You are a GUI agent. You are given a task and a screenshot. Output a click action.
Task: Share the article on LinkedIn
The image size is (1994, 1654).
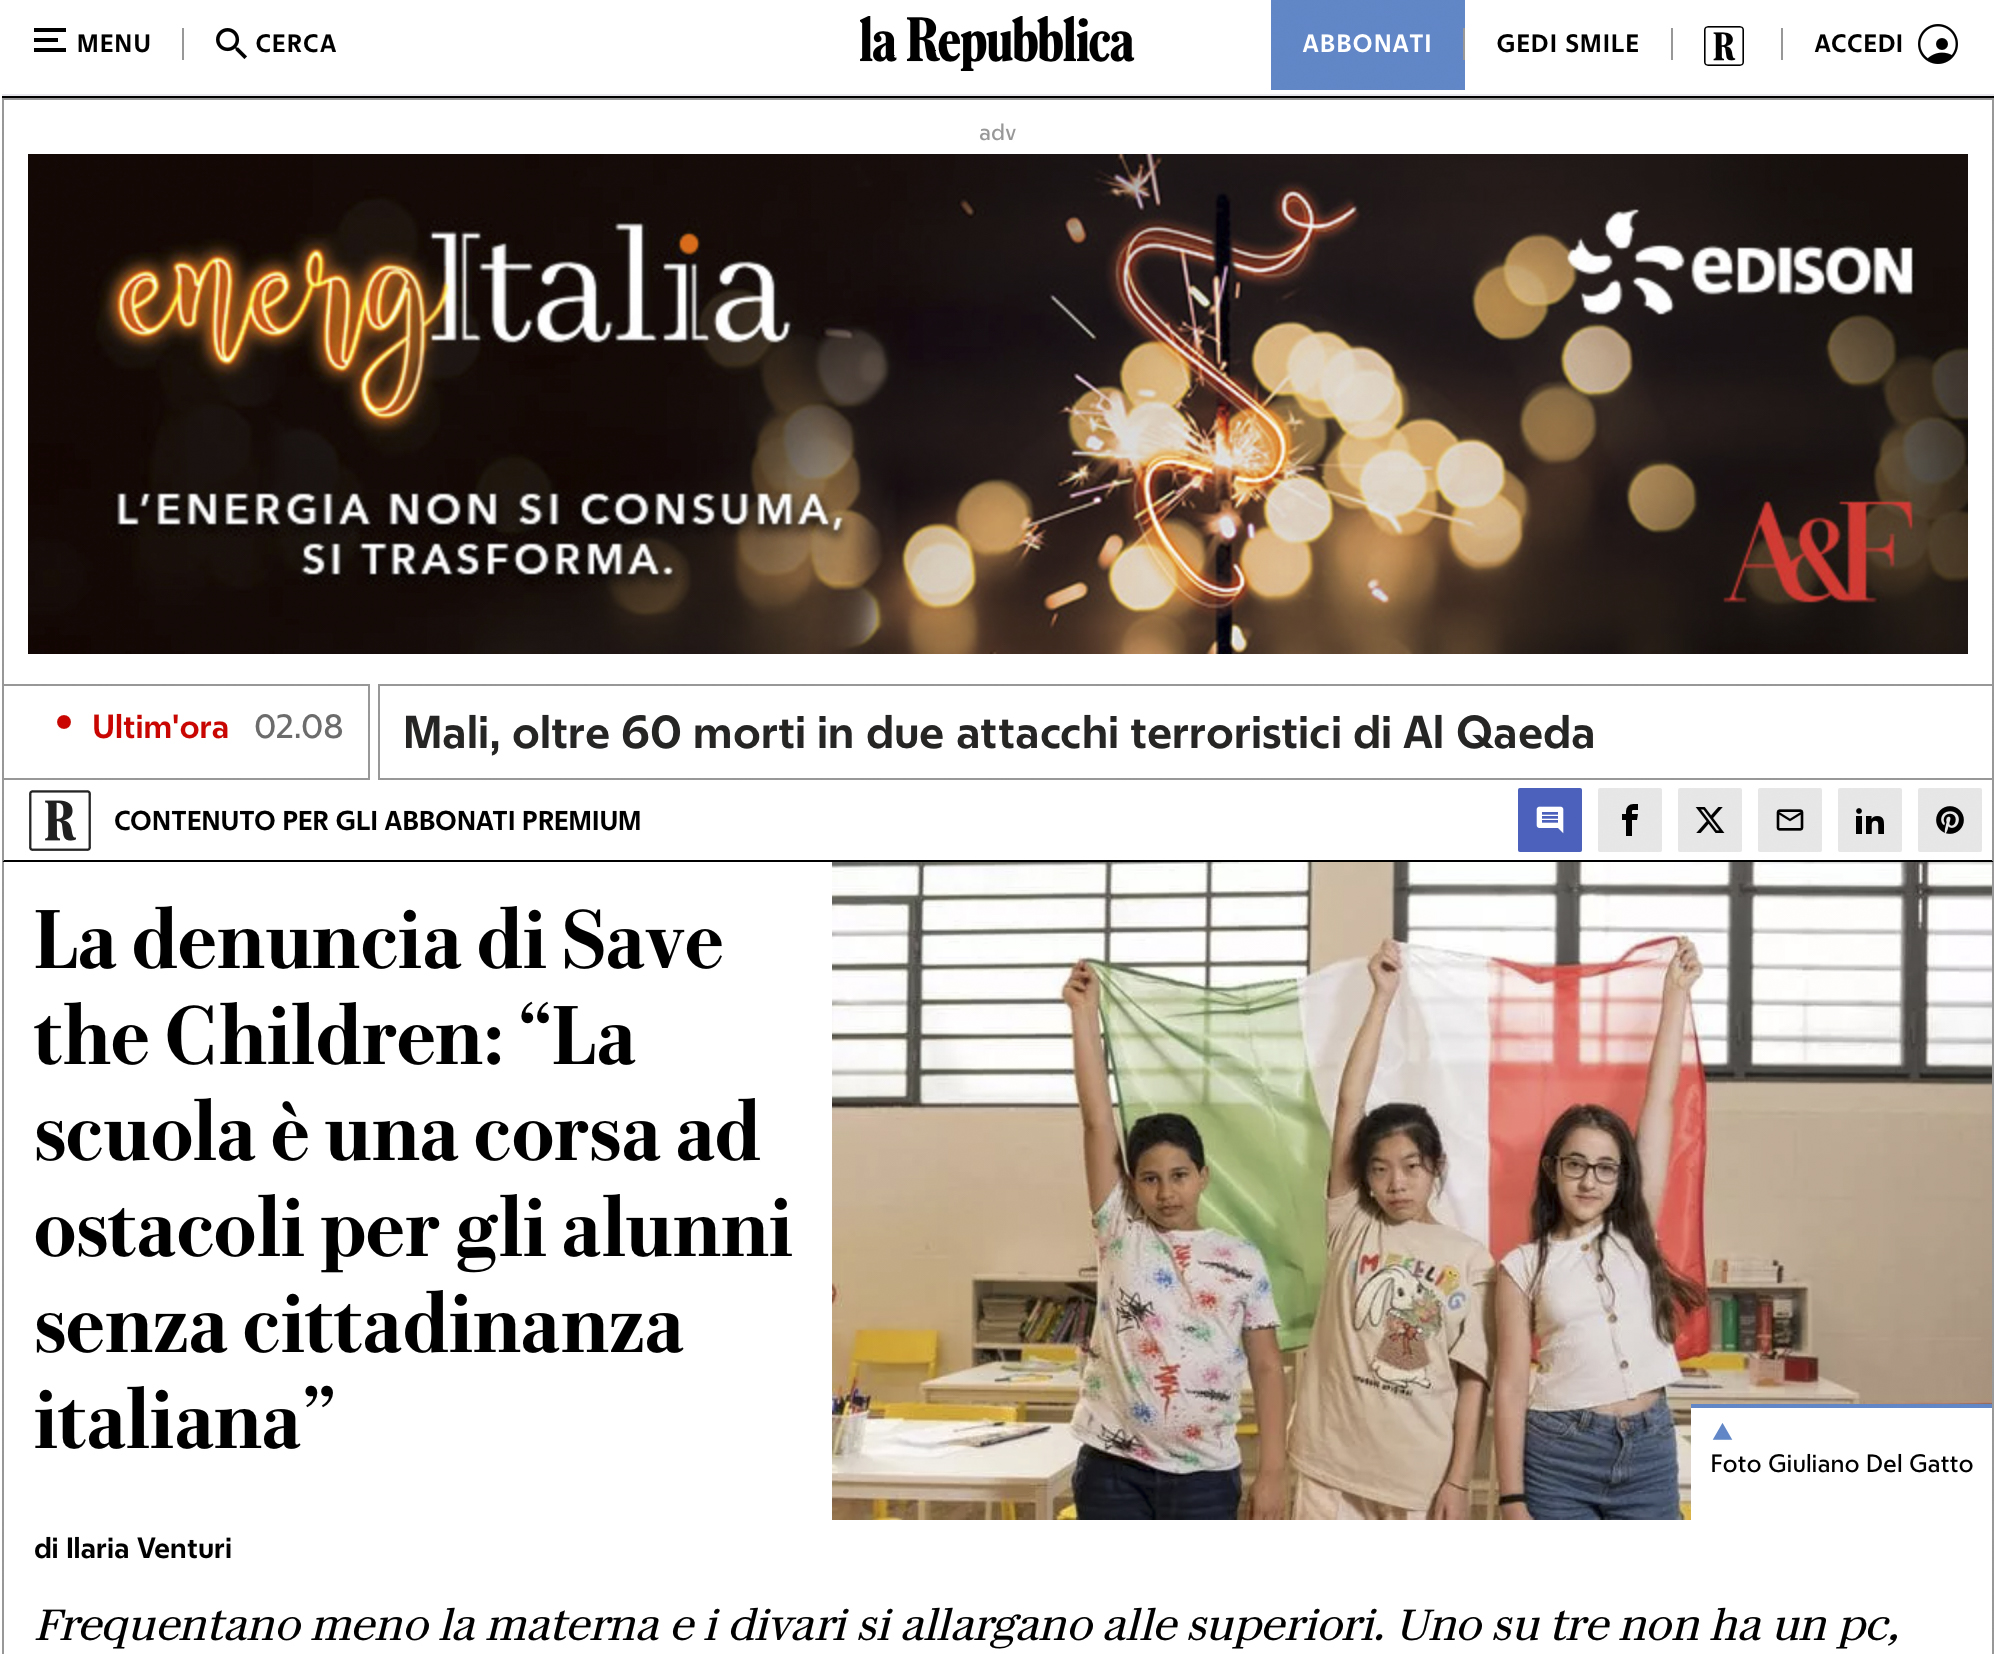tap(1869, 820)
